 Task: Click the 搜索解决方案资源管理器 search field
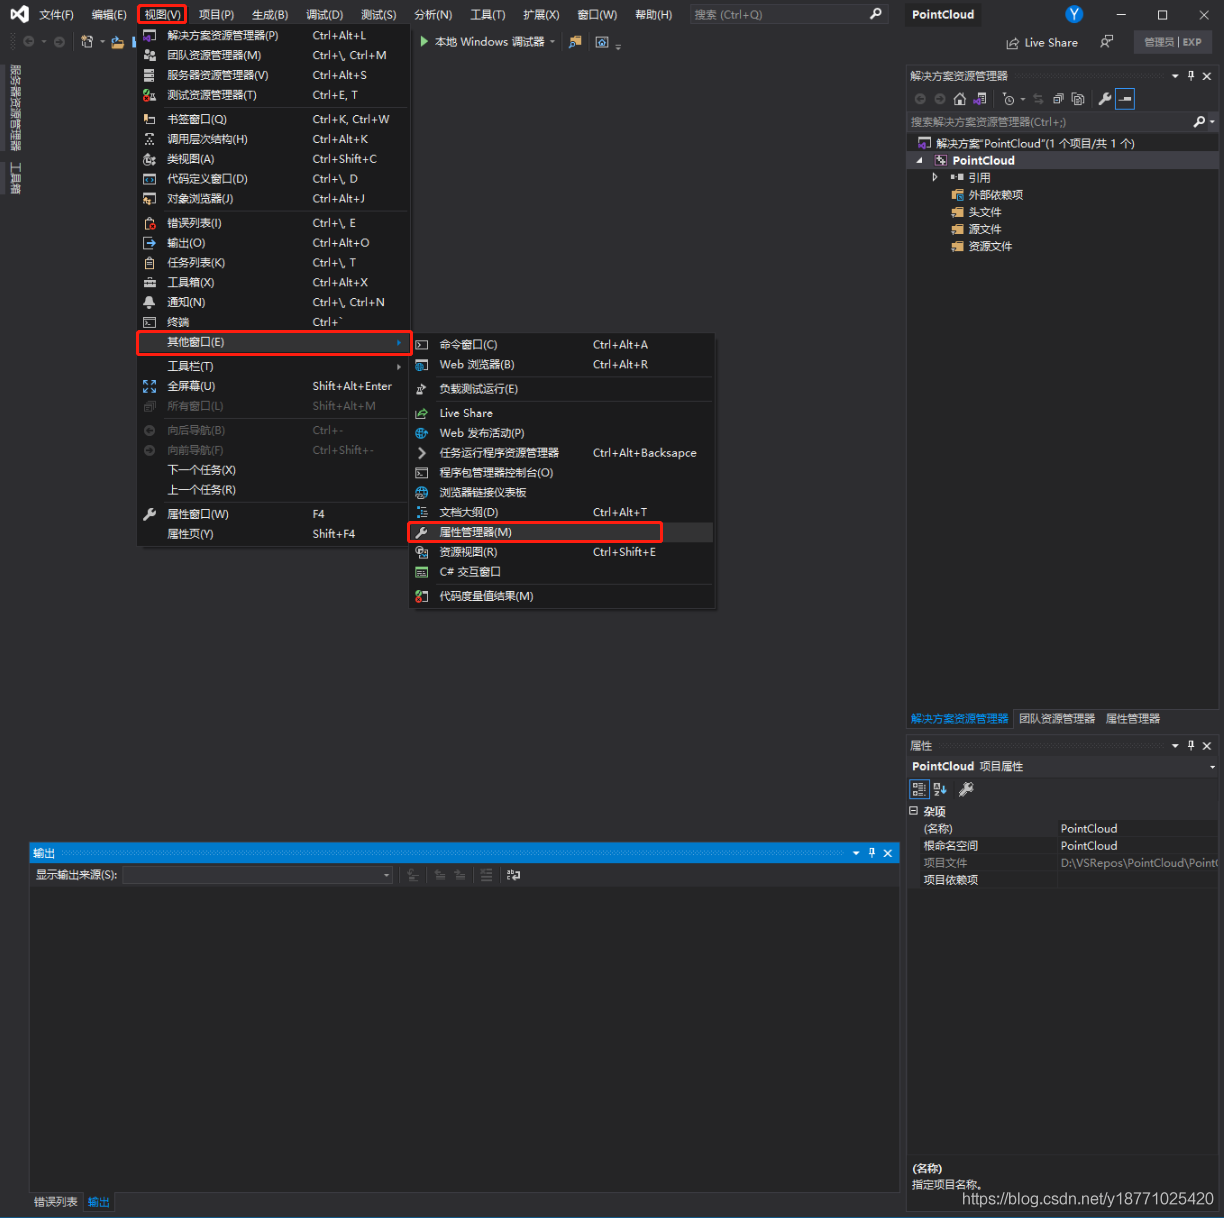1048,122
